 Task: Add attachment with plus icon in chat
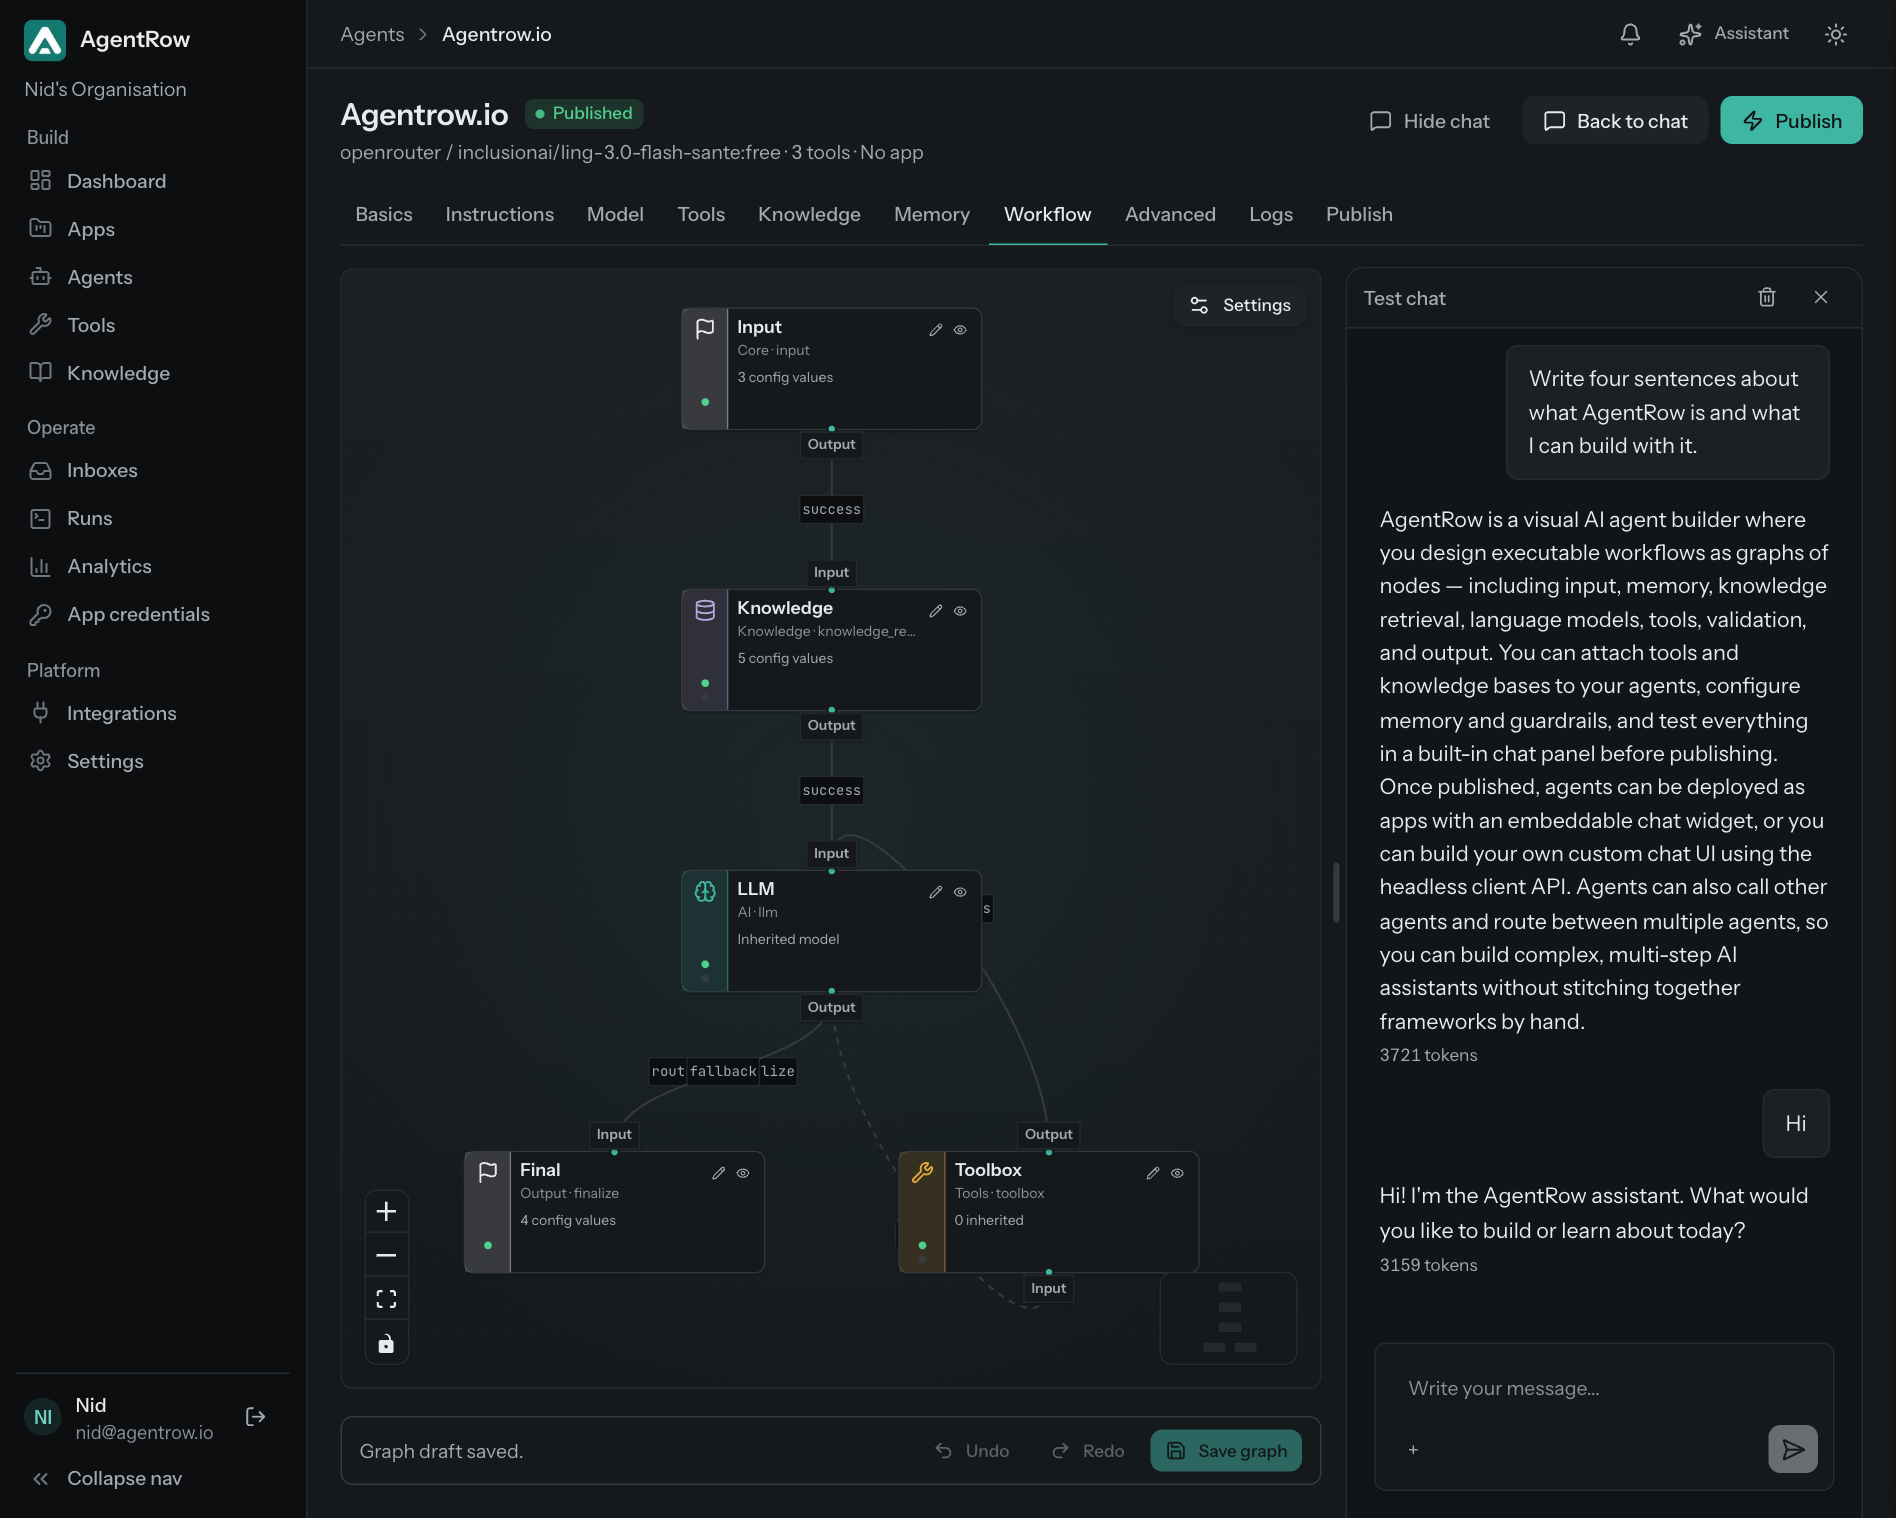point(1413,1450)
